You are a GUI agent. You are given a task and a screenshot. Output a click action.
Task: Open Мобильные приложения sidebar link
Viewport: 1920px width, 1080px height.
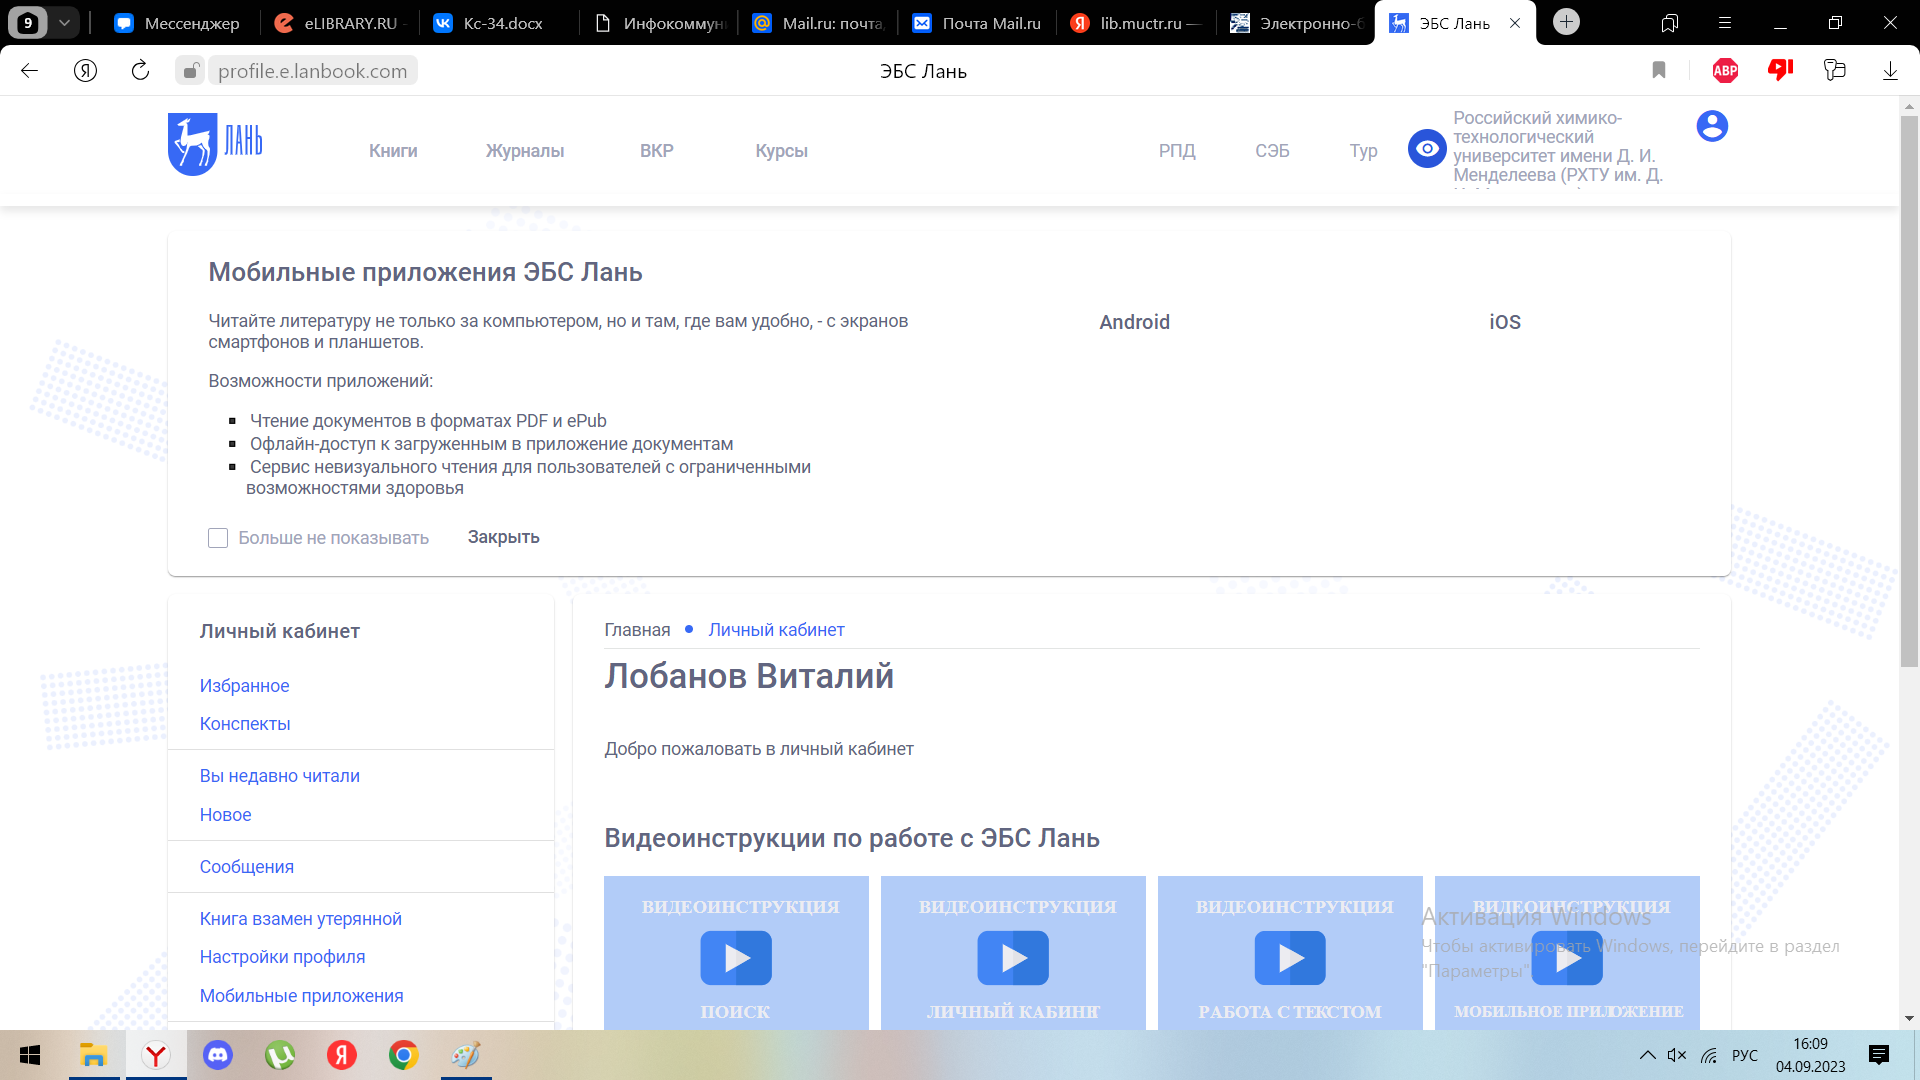[x=301, y=996]
